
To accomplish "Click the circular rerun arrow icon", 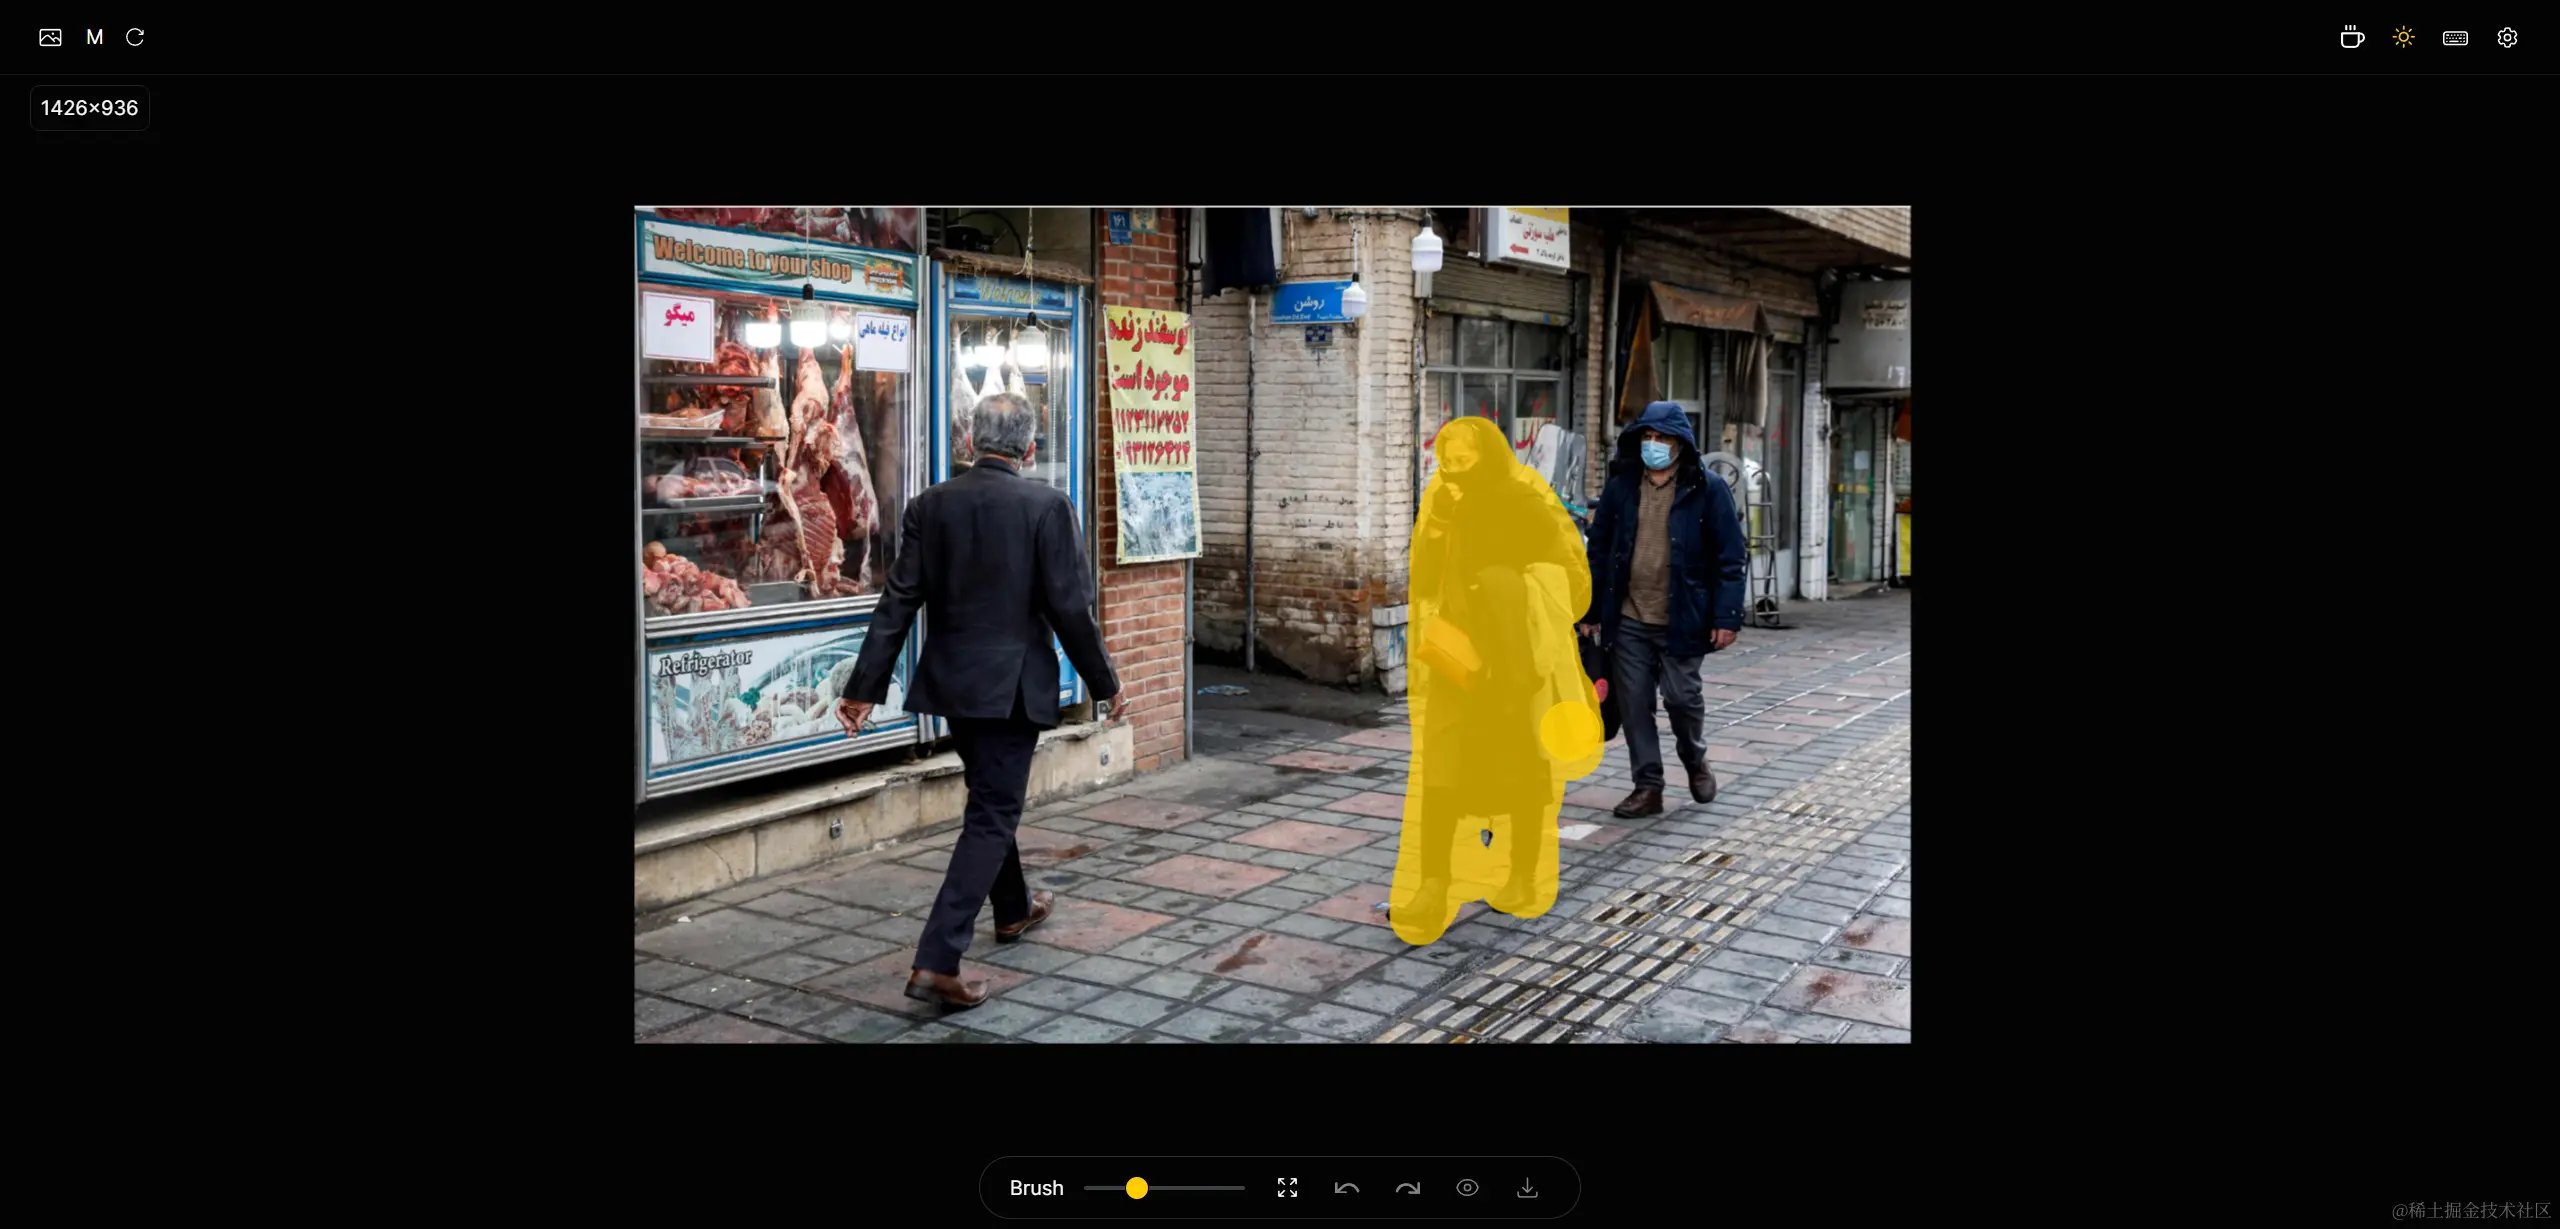I will pyautogui.click(x=135, y=37).
